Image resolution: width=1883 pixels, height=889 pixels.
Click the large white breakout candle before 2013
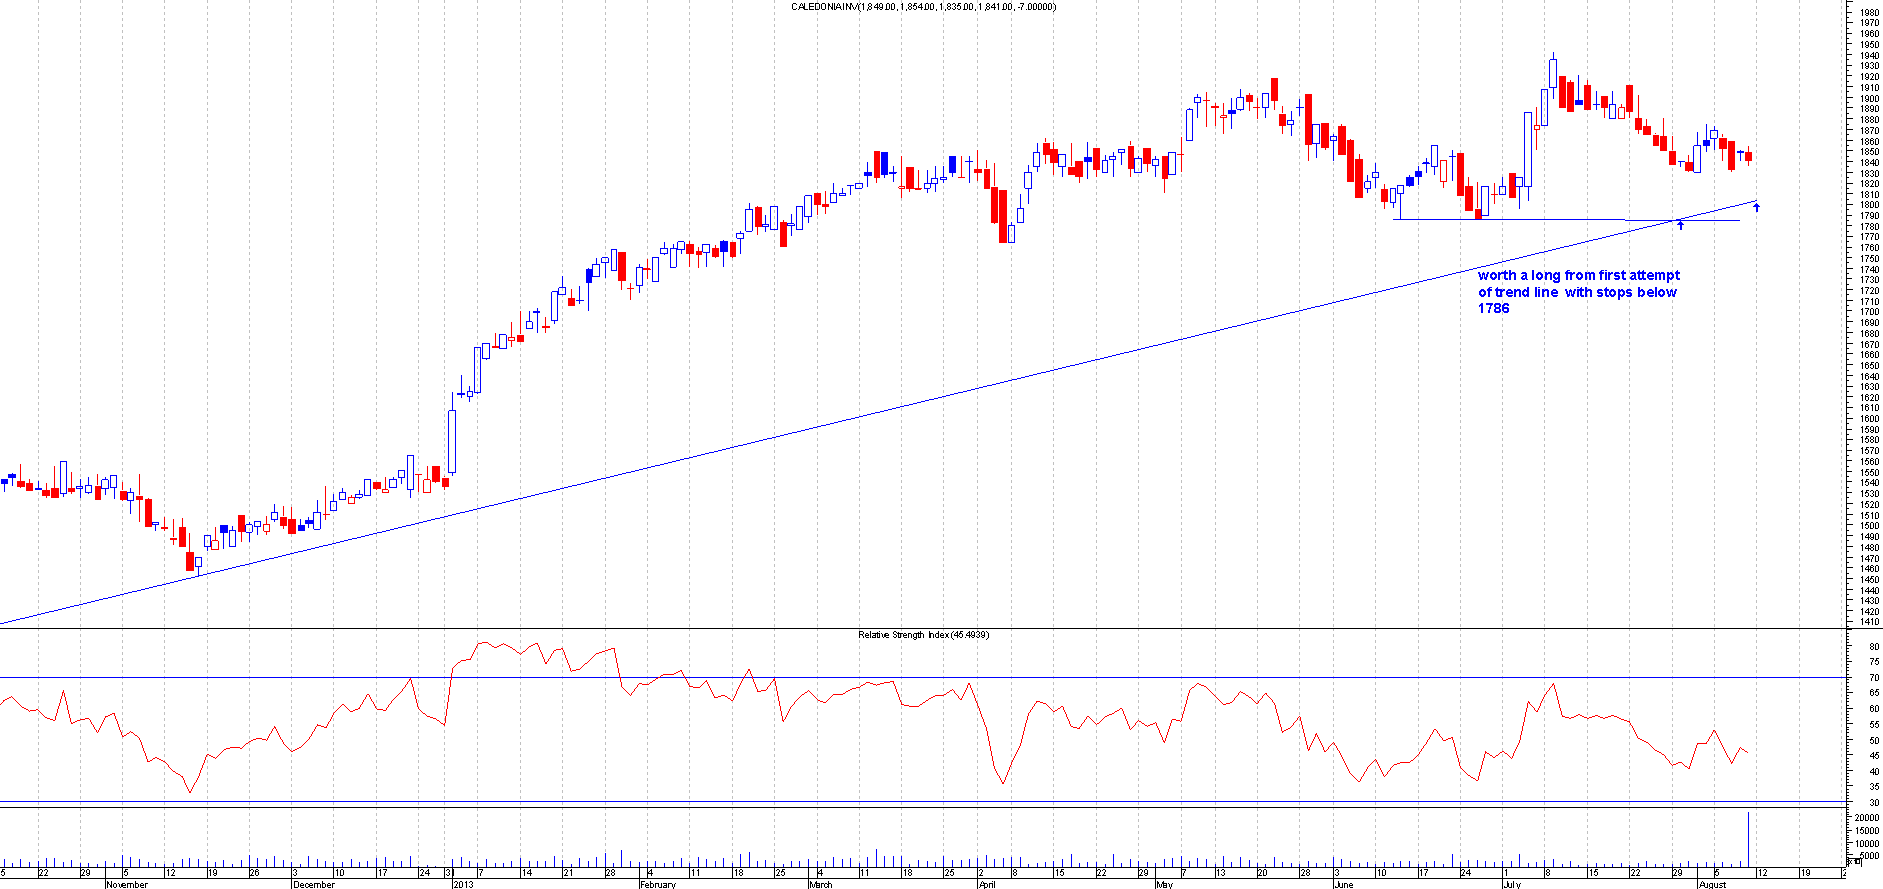tap(452, 440)
